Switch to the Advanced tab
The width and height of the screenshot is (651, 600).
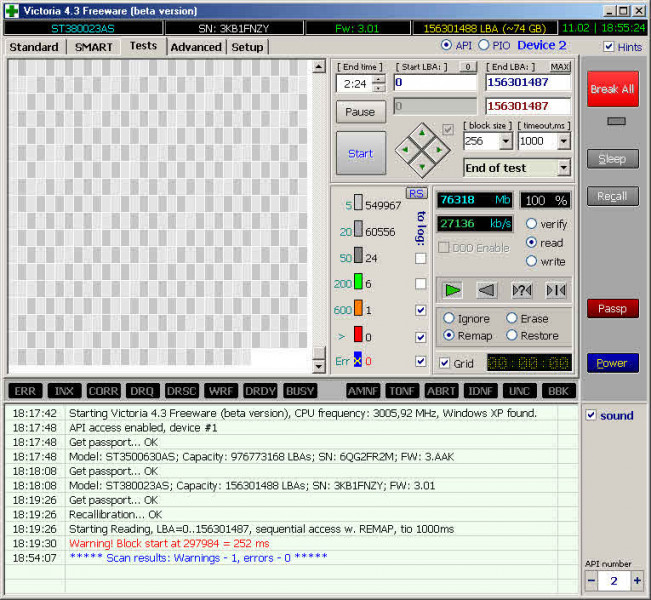[196, 47]
